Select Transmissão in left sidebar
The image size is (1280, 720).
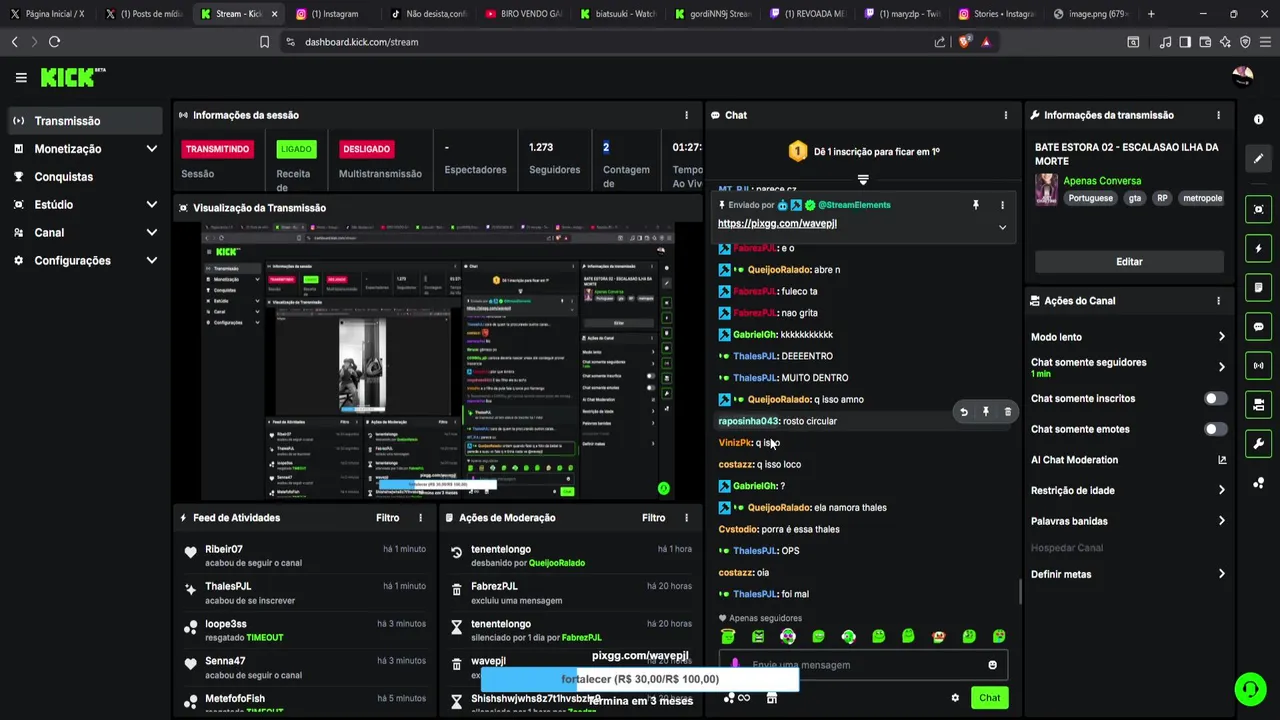(85, 121)
